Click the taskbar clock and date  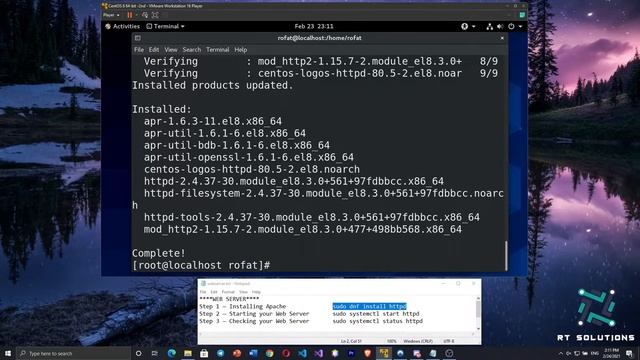[x=611, y=353]
